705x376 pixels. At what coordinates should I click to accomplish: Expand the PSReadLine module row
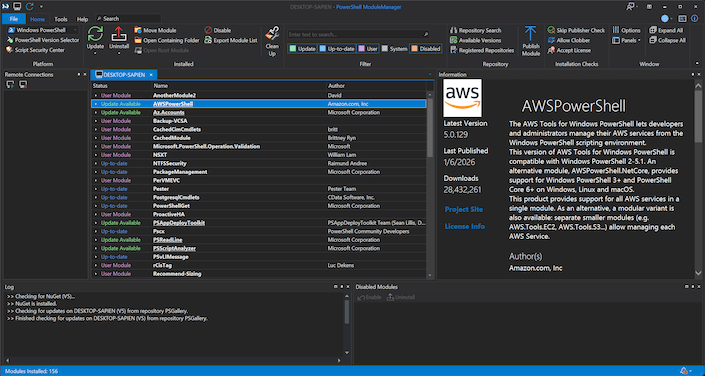96,240
